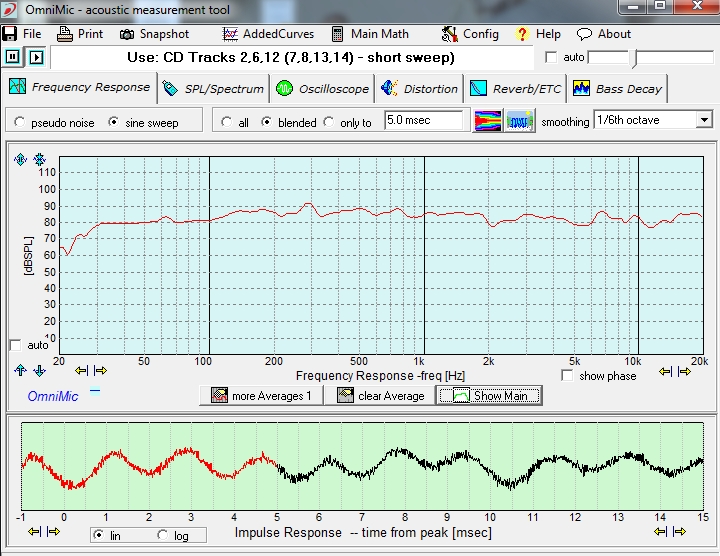Click the 5.0 msec input field
This screenshot has height=556, width=720.
tap(424, 120)
